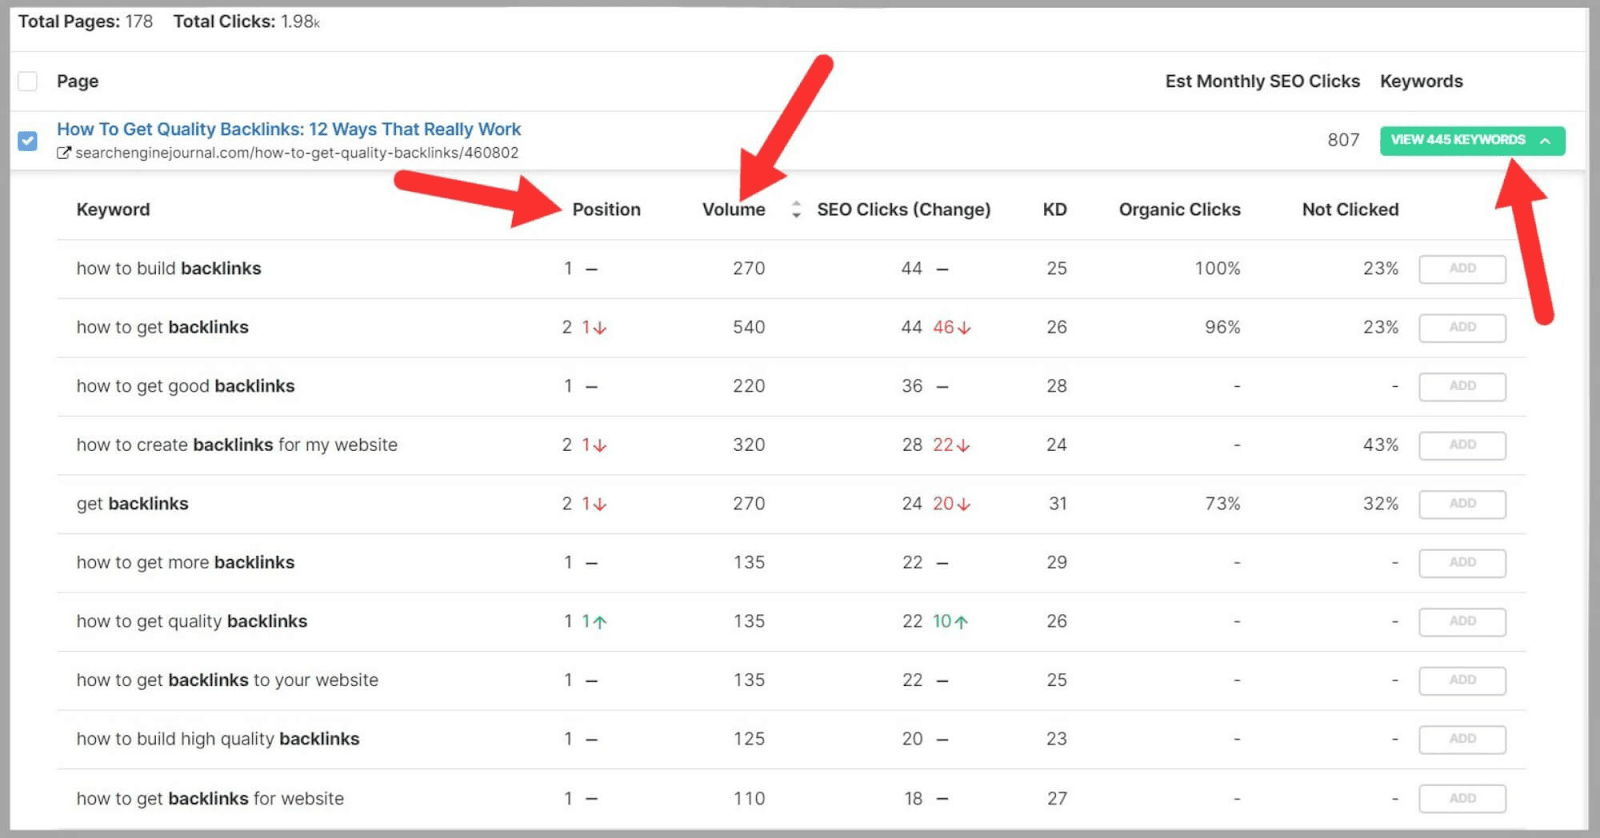Uncheck the backlinks article row checkbox
The height and width of the screenshot is (838, 1600).
28,141
